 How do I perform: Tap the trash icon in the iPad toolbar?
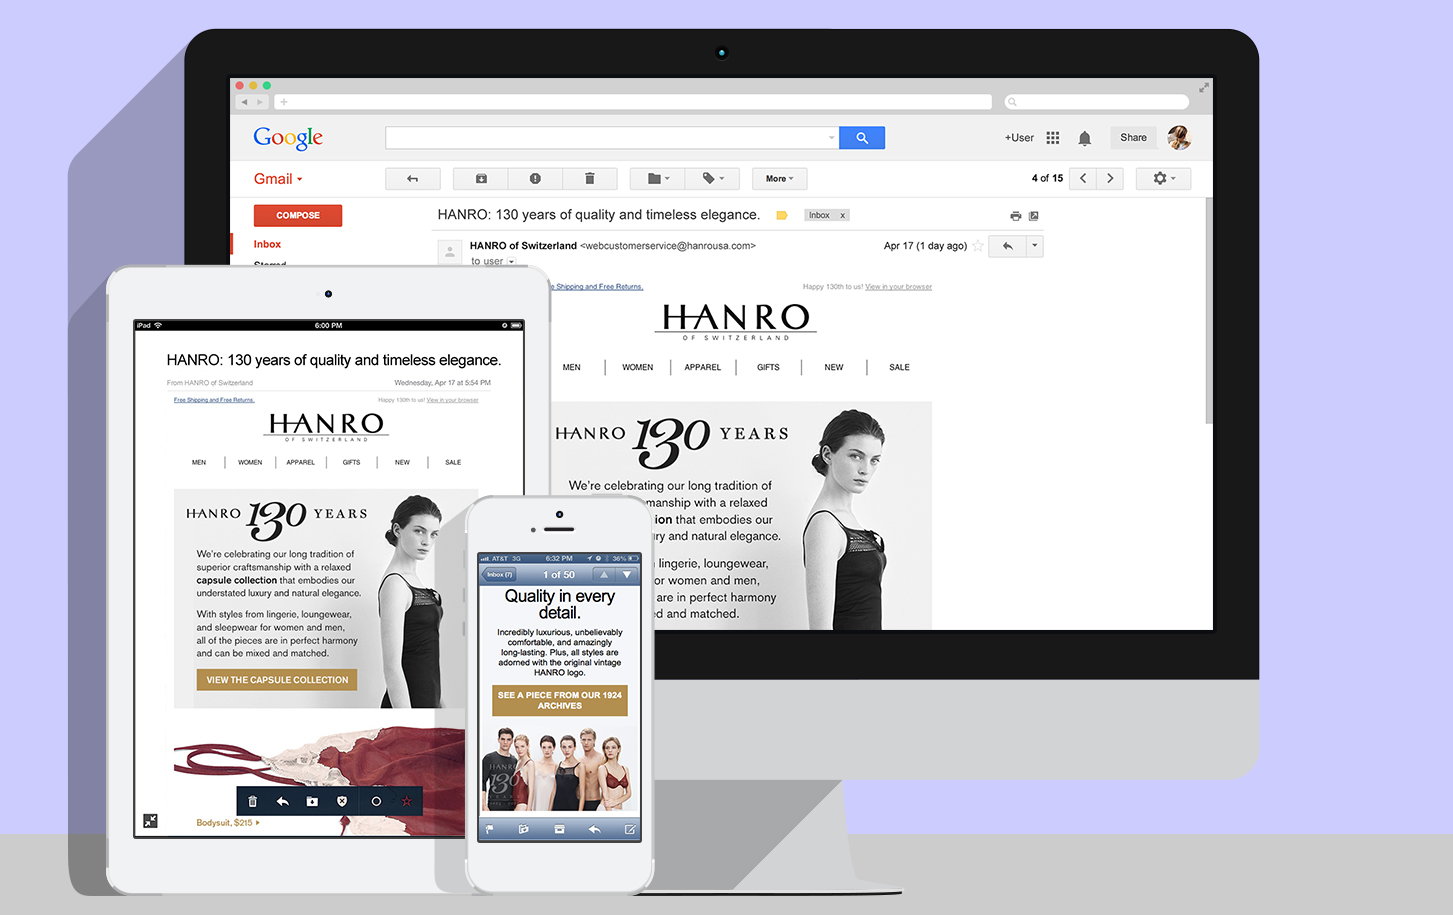tap(253, 801)
